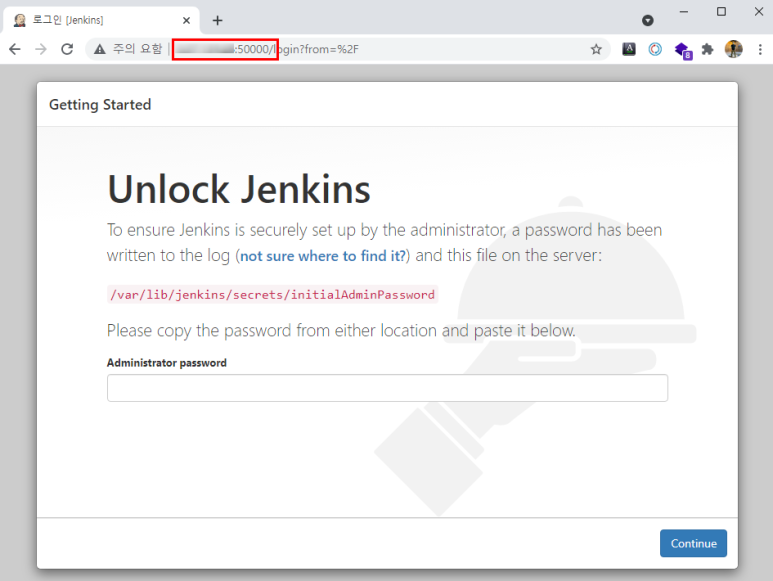Click the Unlock Jenkins heading

(239, 190)
